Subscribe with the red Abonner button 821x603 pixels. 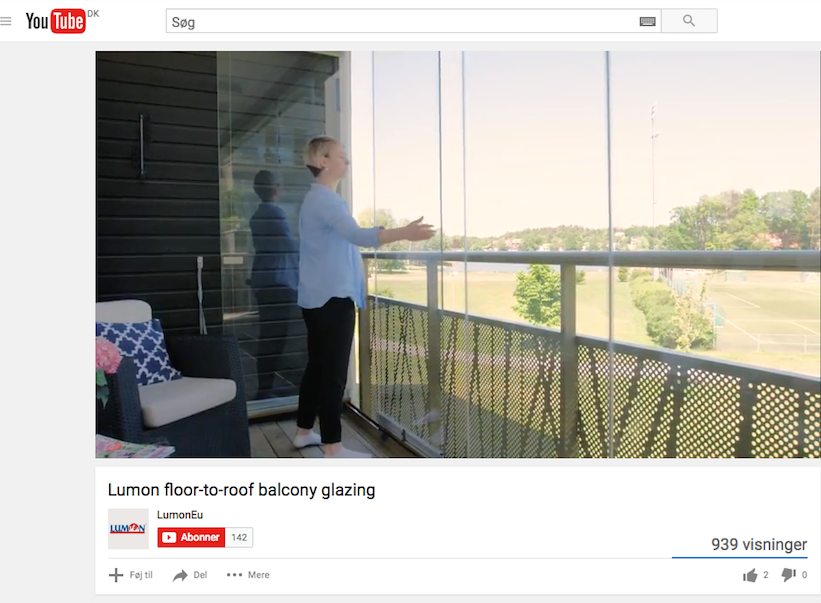click(x=191, y=537)
